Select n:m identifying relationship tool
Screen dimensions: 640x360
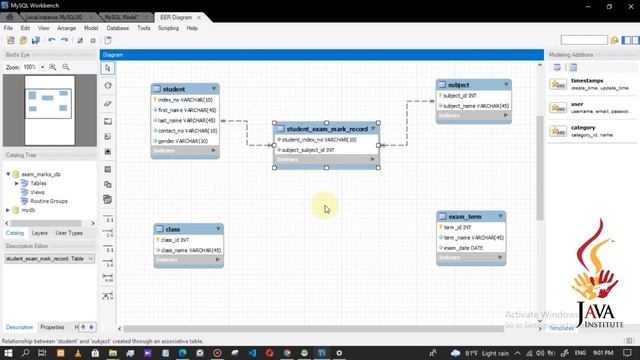[108, 278]
